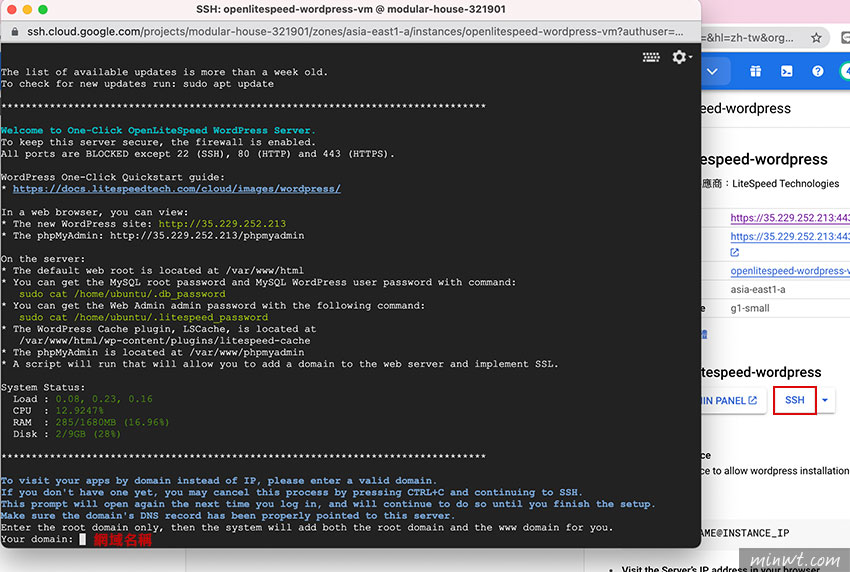
Task: Open the gift icon in Cloud Console header
Action: pyautogui.click(x=755, y=71)
